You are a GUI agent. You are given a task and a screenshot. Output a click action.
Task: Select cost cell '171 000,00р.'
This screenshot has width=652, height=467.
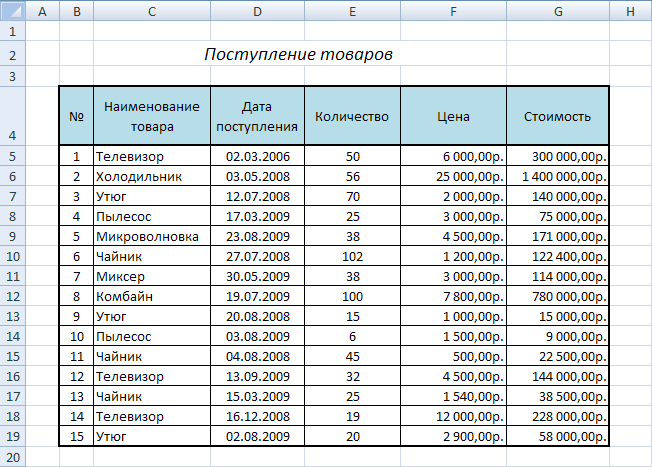pos(558,236)
